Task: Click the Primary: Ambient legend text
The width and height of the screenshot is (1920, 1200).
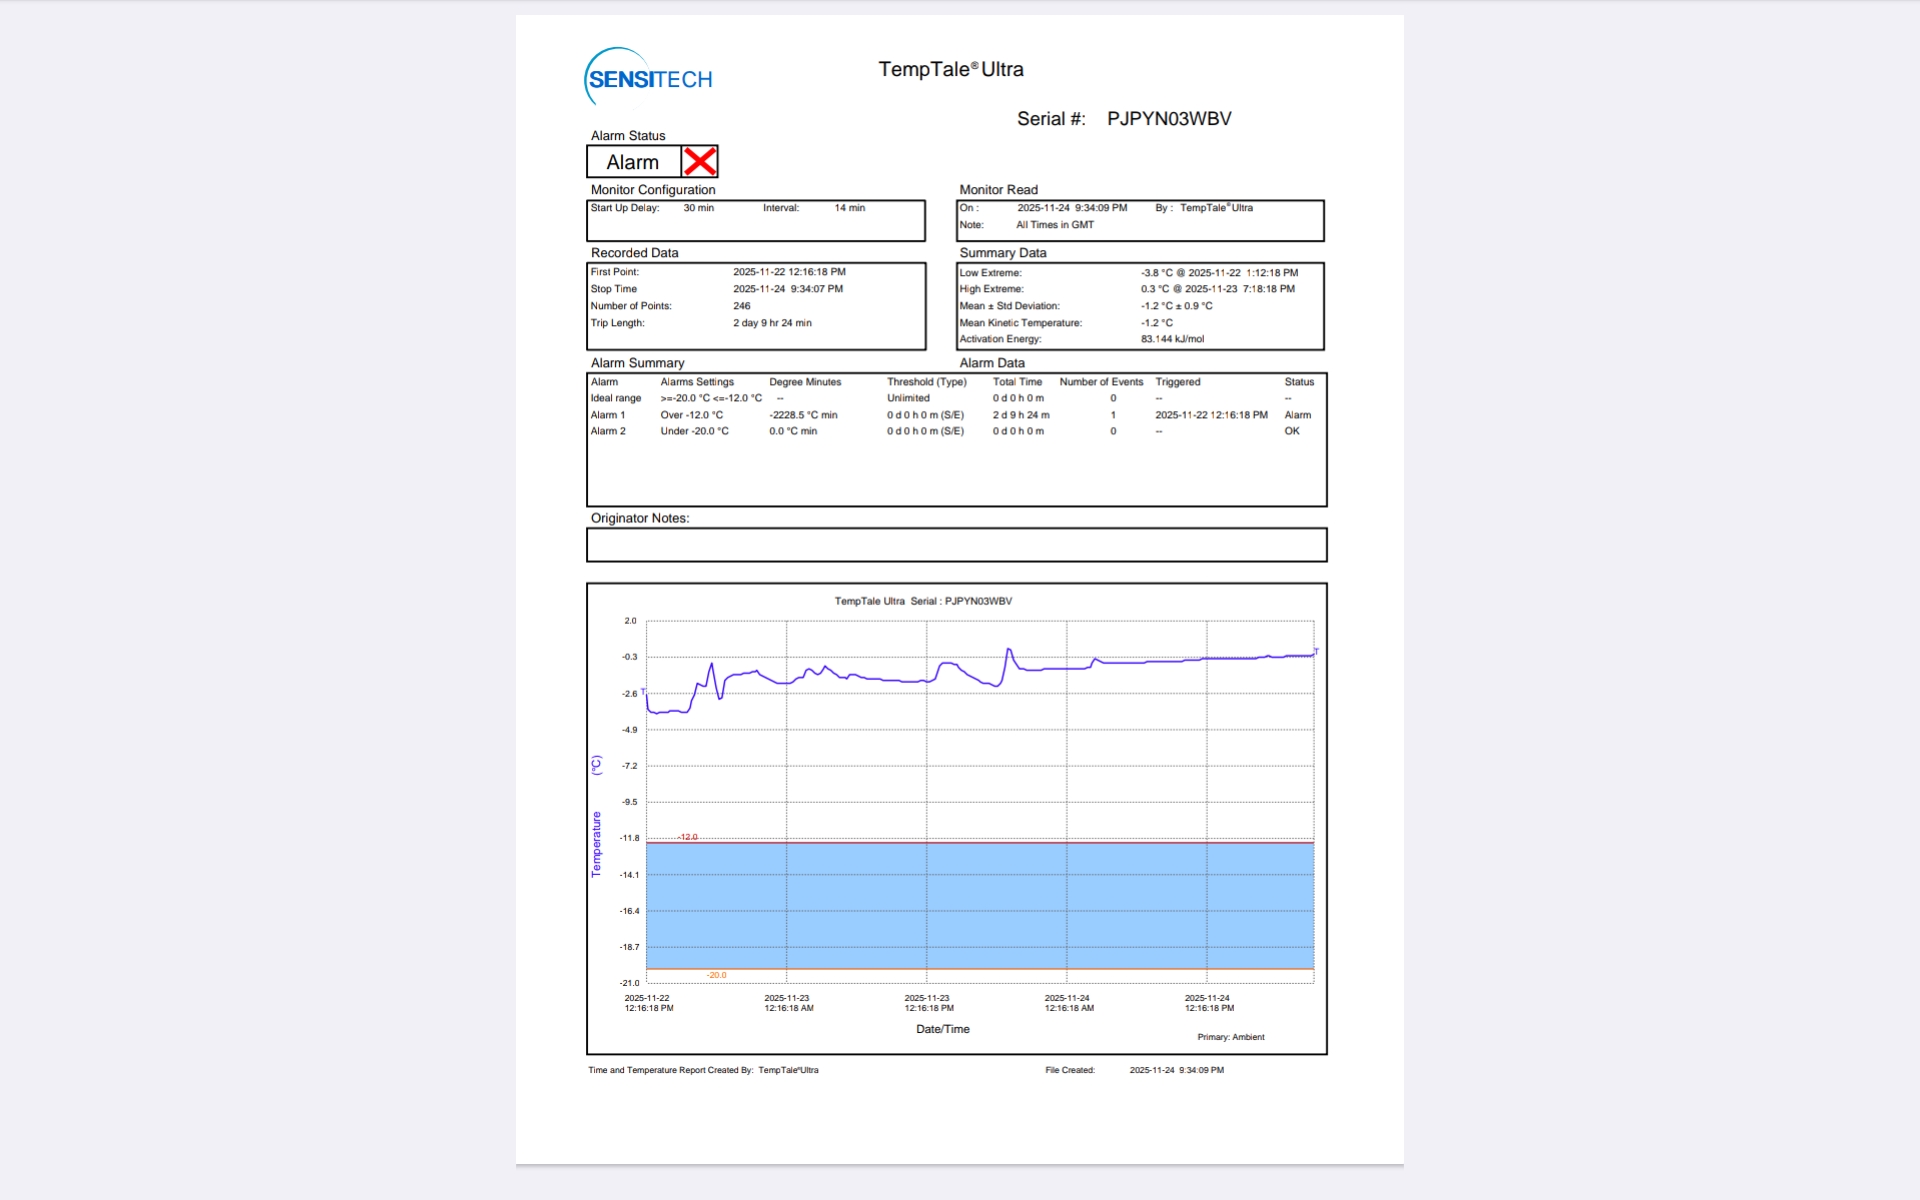Action: (x=1230, y=1037)
